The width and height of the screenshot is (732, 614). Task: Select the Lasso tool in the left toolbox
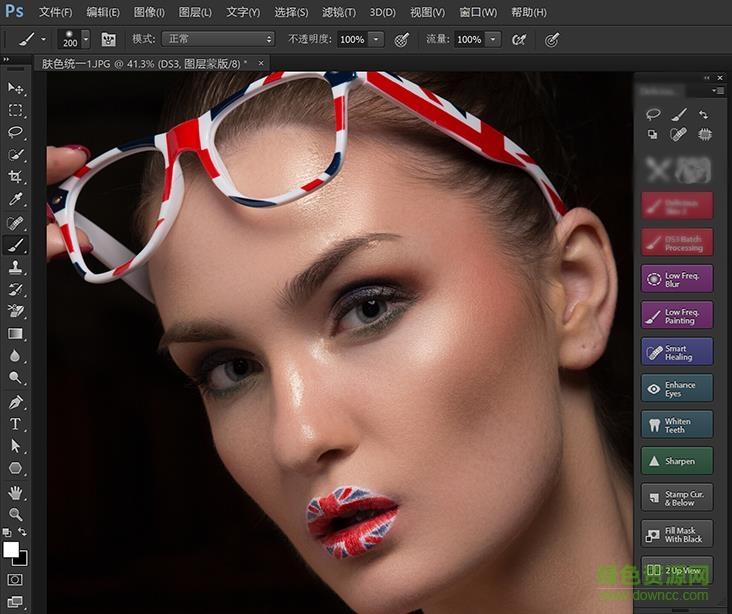click(x=16, y=132)
